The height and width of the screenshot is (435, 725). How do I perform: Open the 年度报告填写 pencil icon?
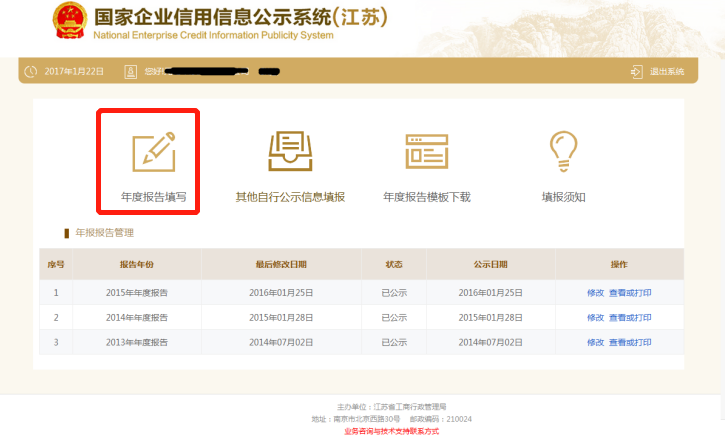(x=153, y=150)
